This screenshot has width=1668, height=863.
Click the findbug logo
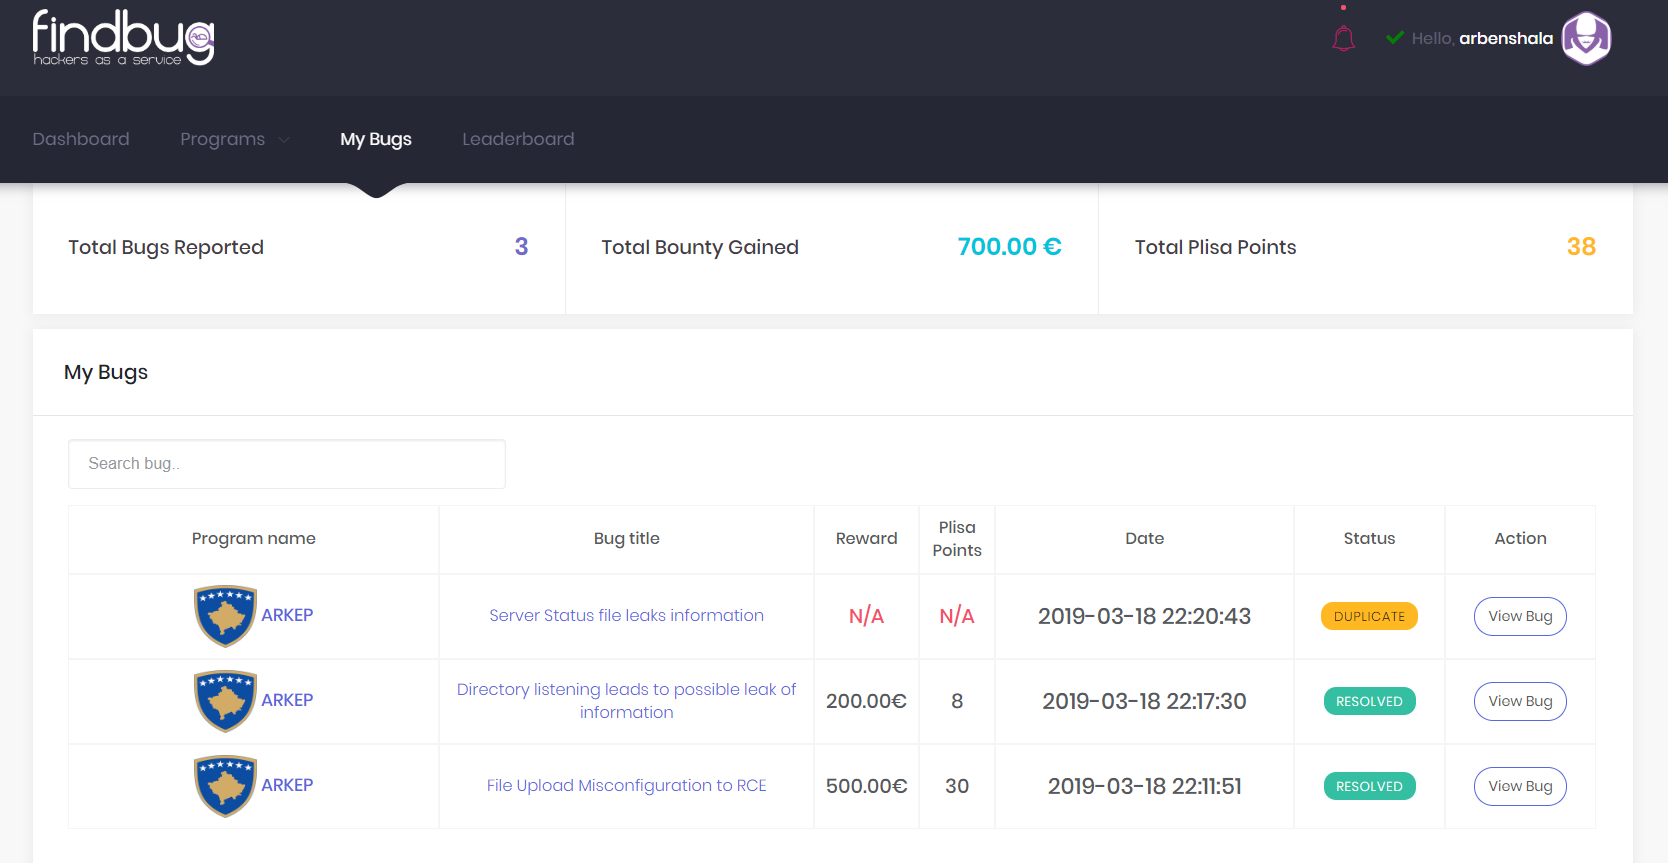[123, 38]
